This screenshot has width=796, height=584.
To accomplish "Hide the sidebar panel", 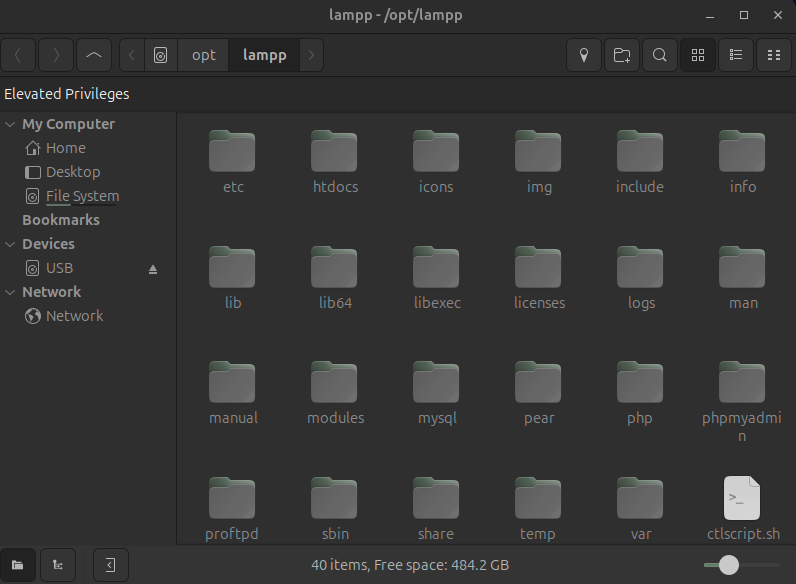I will 111,565.
